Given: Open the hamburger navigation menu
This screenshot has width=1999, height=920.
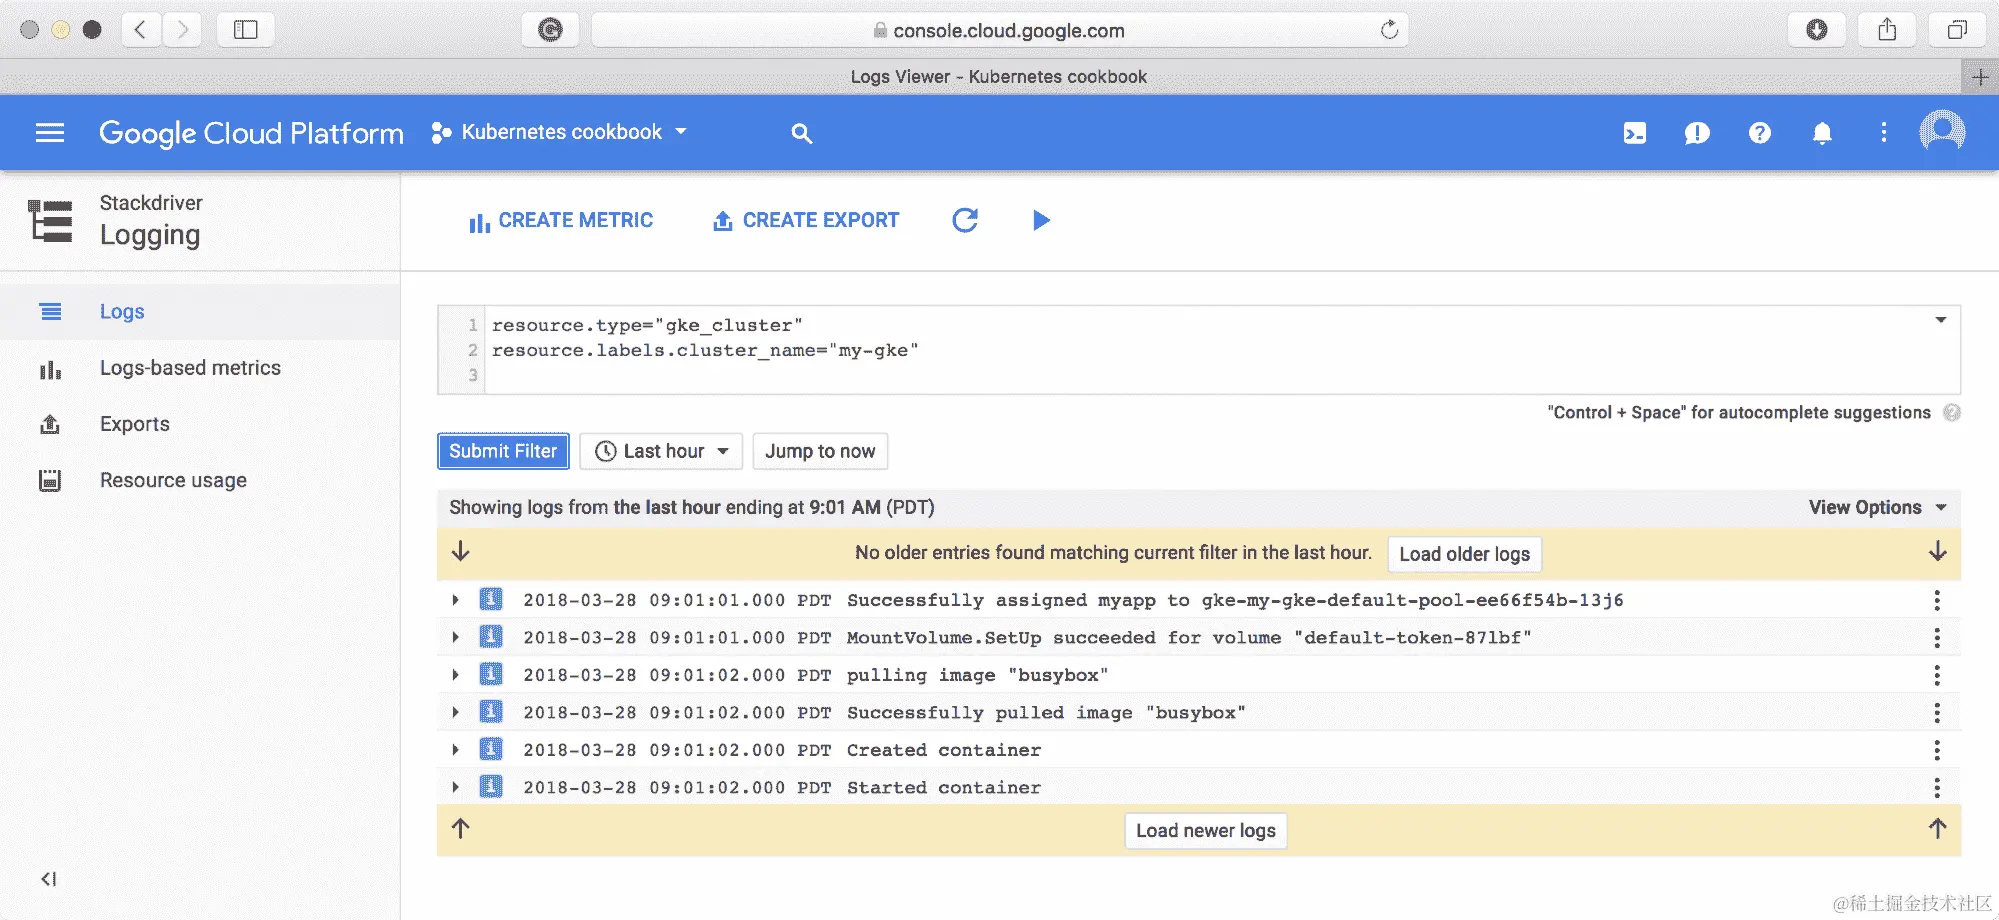Looking at the screenshot, I should coord(50,133).
